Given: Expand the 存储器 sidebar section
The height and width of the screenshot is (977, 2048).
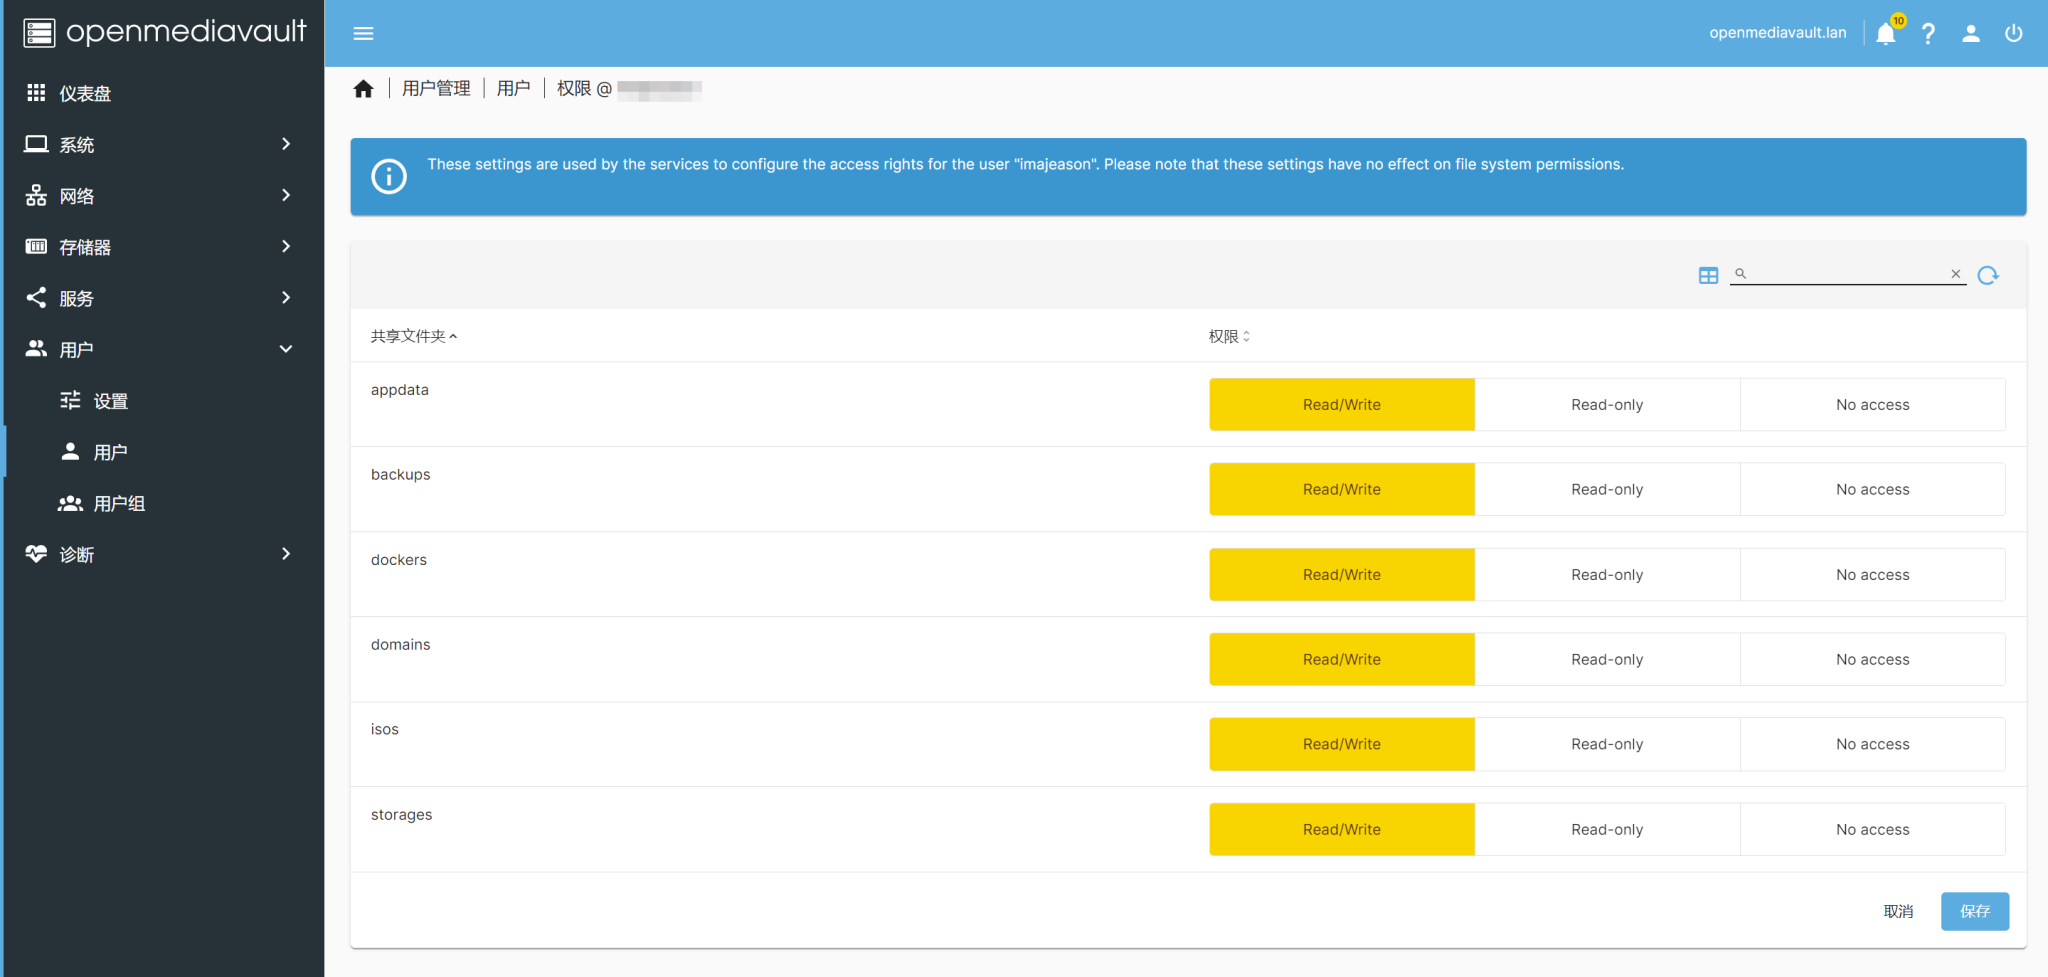Looking at the screenshot, I should point(160,247).
